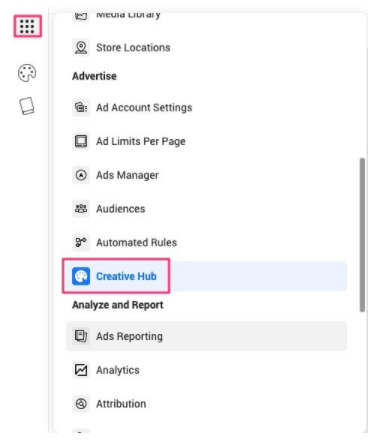373x447 pixels.
Task: Select Ads Reporting menu entry
Action: [x=206, y=336]
